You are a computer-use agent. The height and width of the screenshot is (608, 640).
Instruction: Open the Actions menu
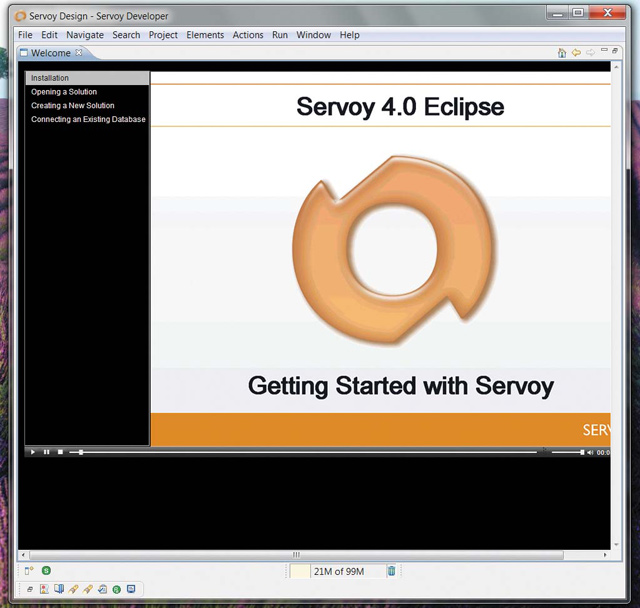coord(248,35)
